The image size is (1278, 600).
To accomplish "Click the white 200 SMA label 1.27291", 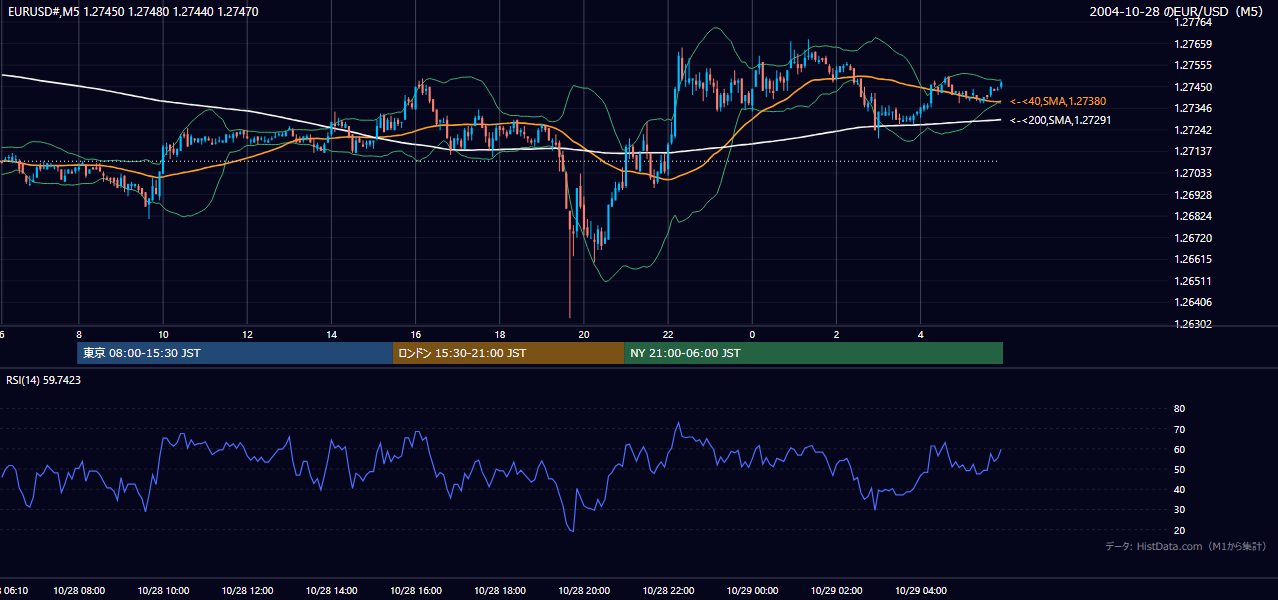I will pos(1061,121).
